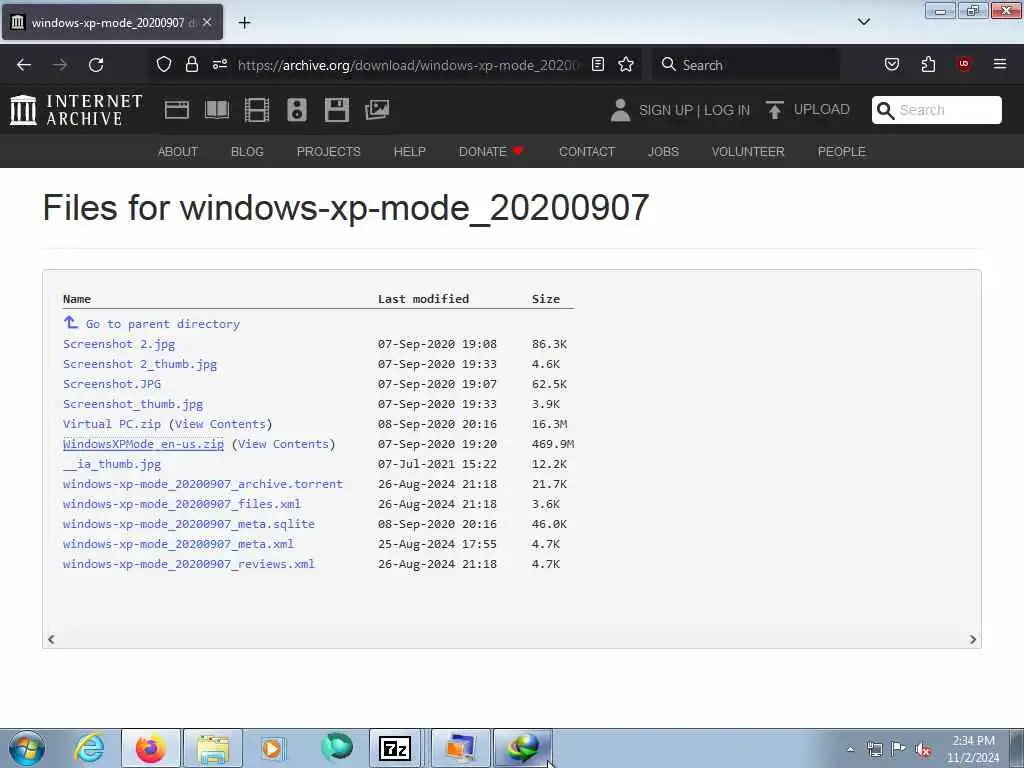Open Screenshot.JPG file link

(112, 384)
